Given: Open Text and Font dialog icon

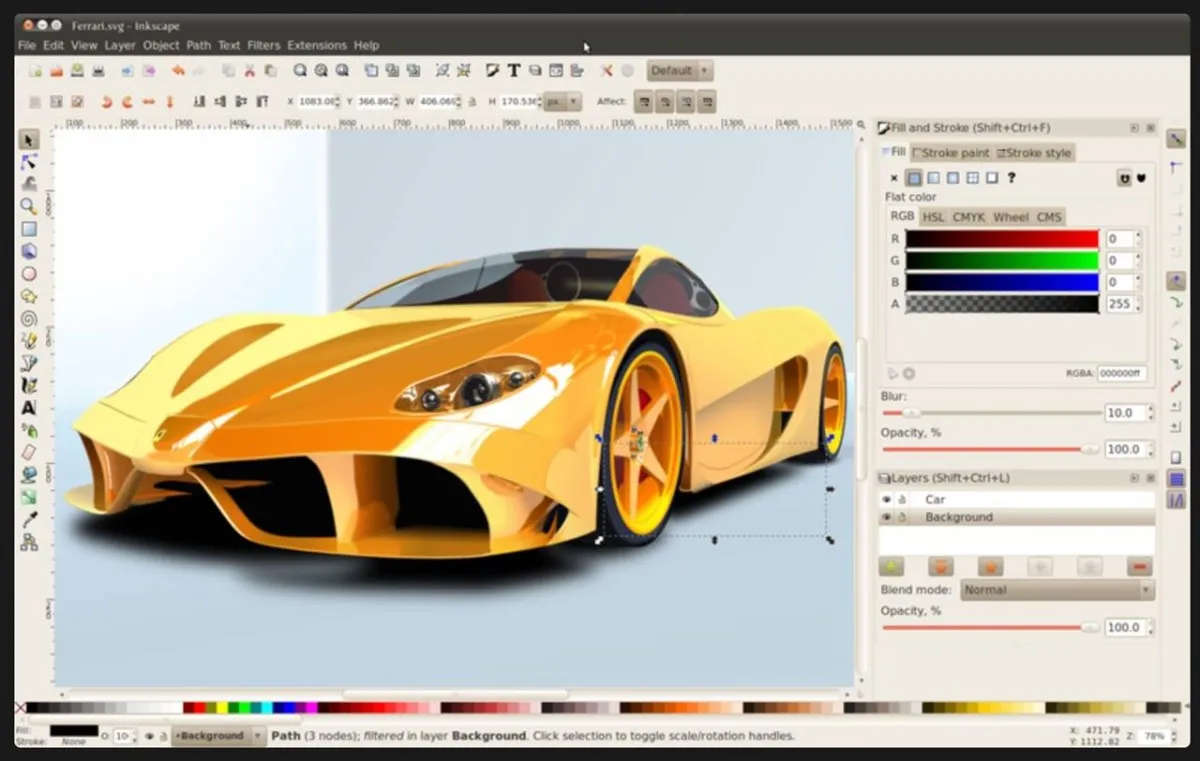Looking at the screenshot, I should point(513,71).
